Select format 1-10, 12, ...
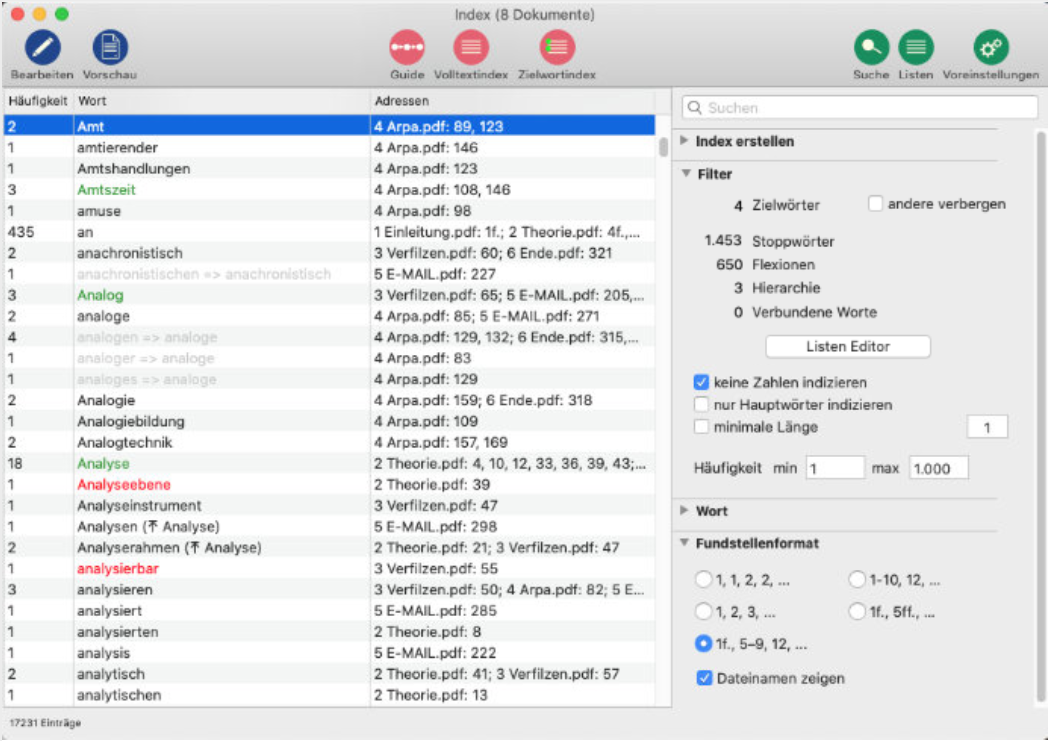 coord(857,579)
